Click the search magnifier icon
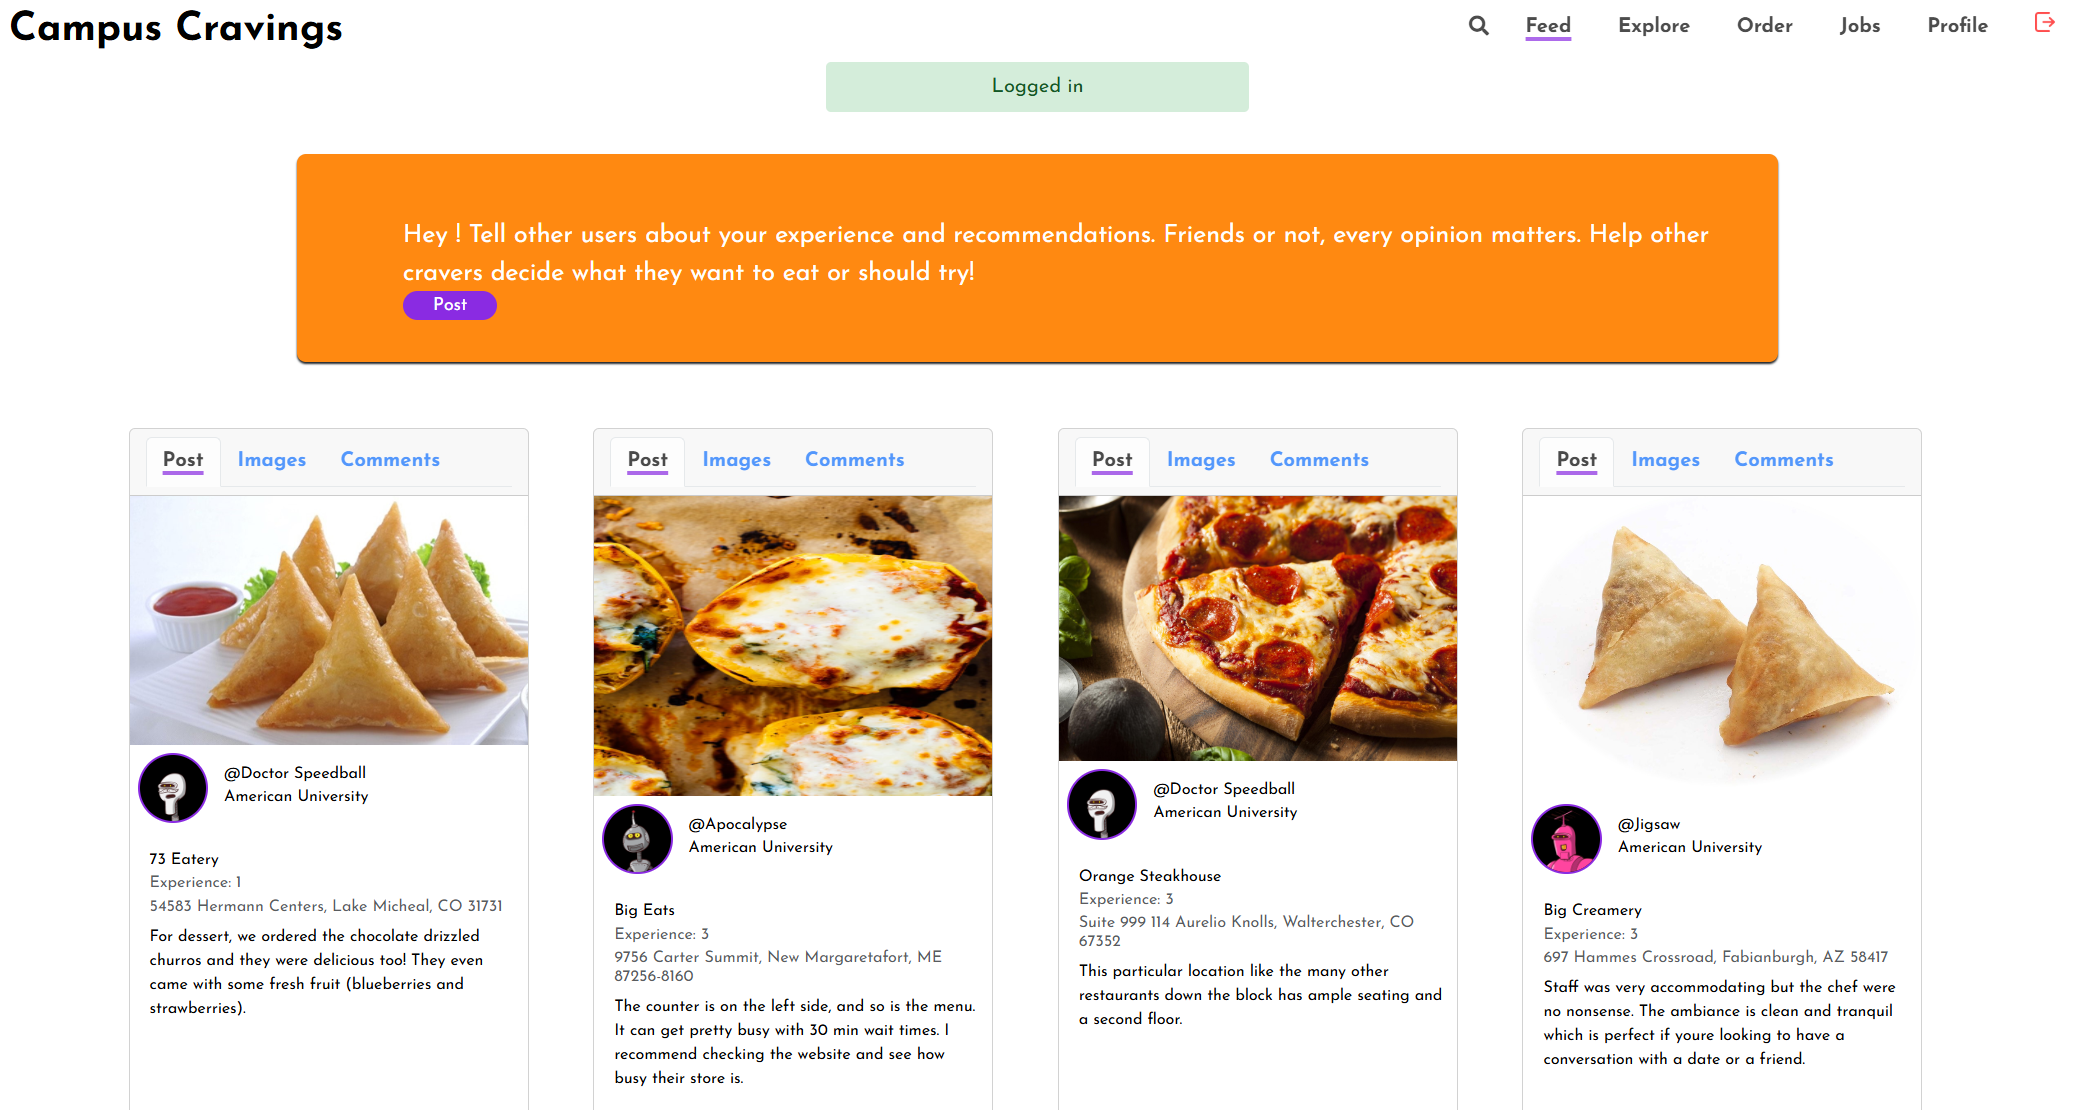Image resolution: width=2085 pixels, height=1110 pixels. click(x=1478, y=26)
